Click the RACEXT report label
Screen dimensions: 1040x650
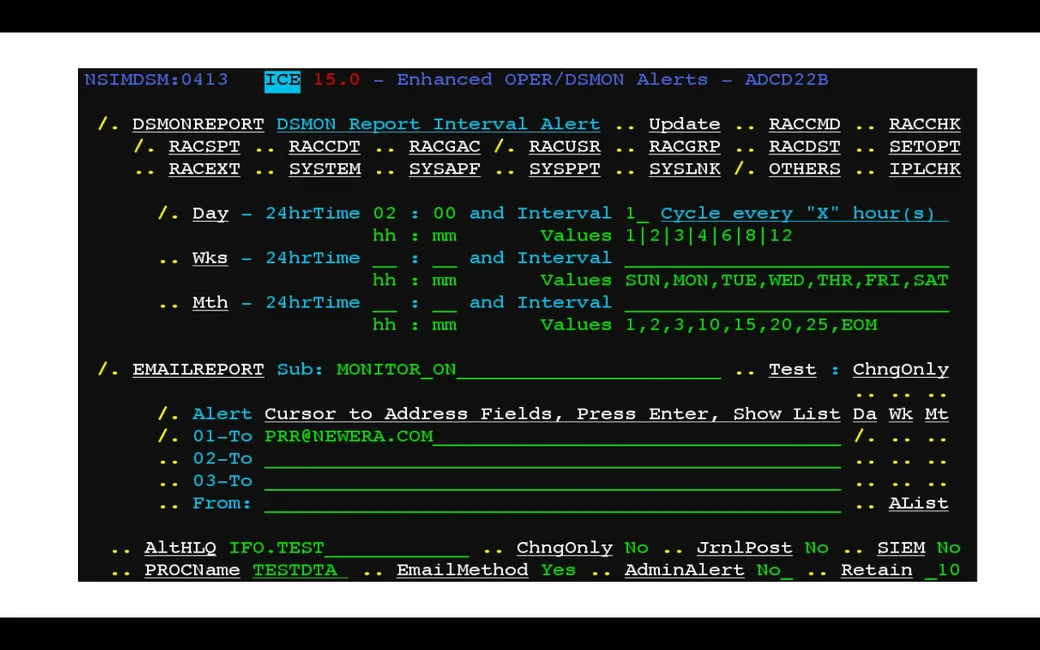pos(204,169)
